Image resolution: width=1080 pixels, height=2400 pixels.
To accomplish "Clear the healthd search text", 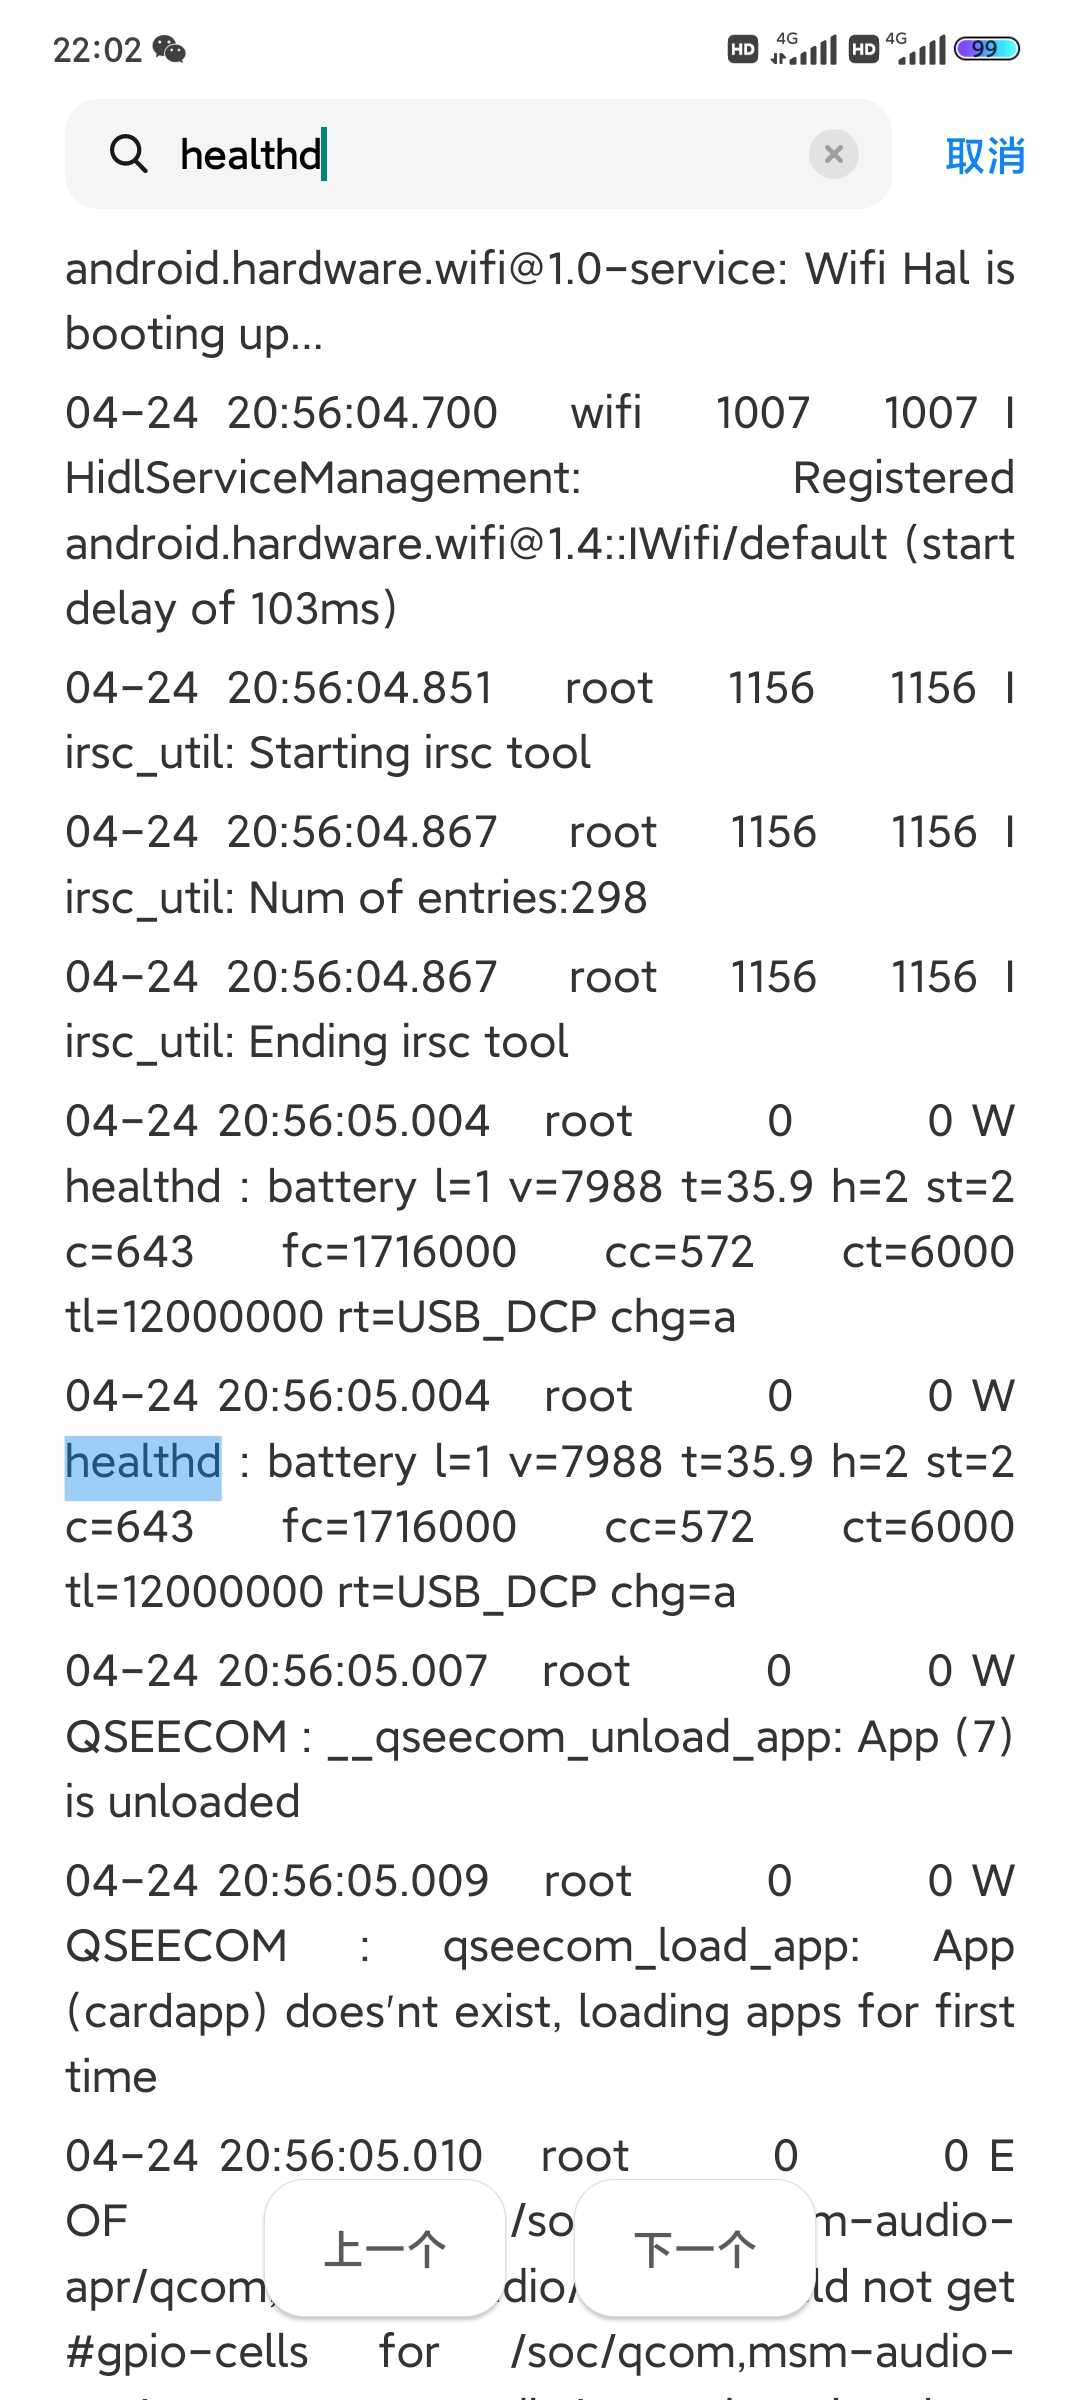I will 833,154.
